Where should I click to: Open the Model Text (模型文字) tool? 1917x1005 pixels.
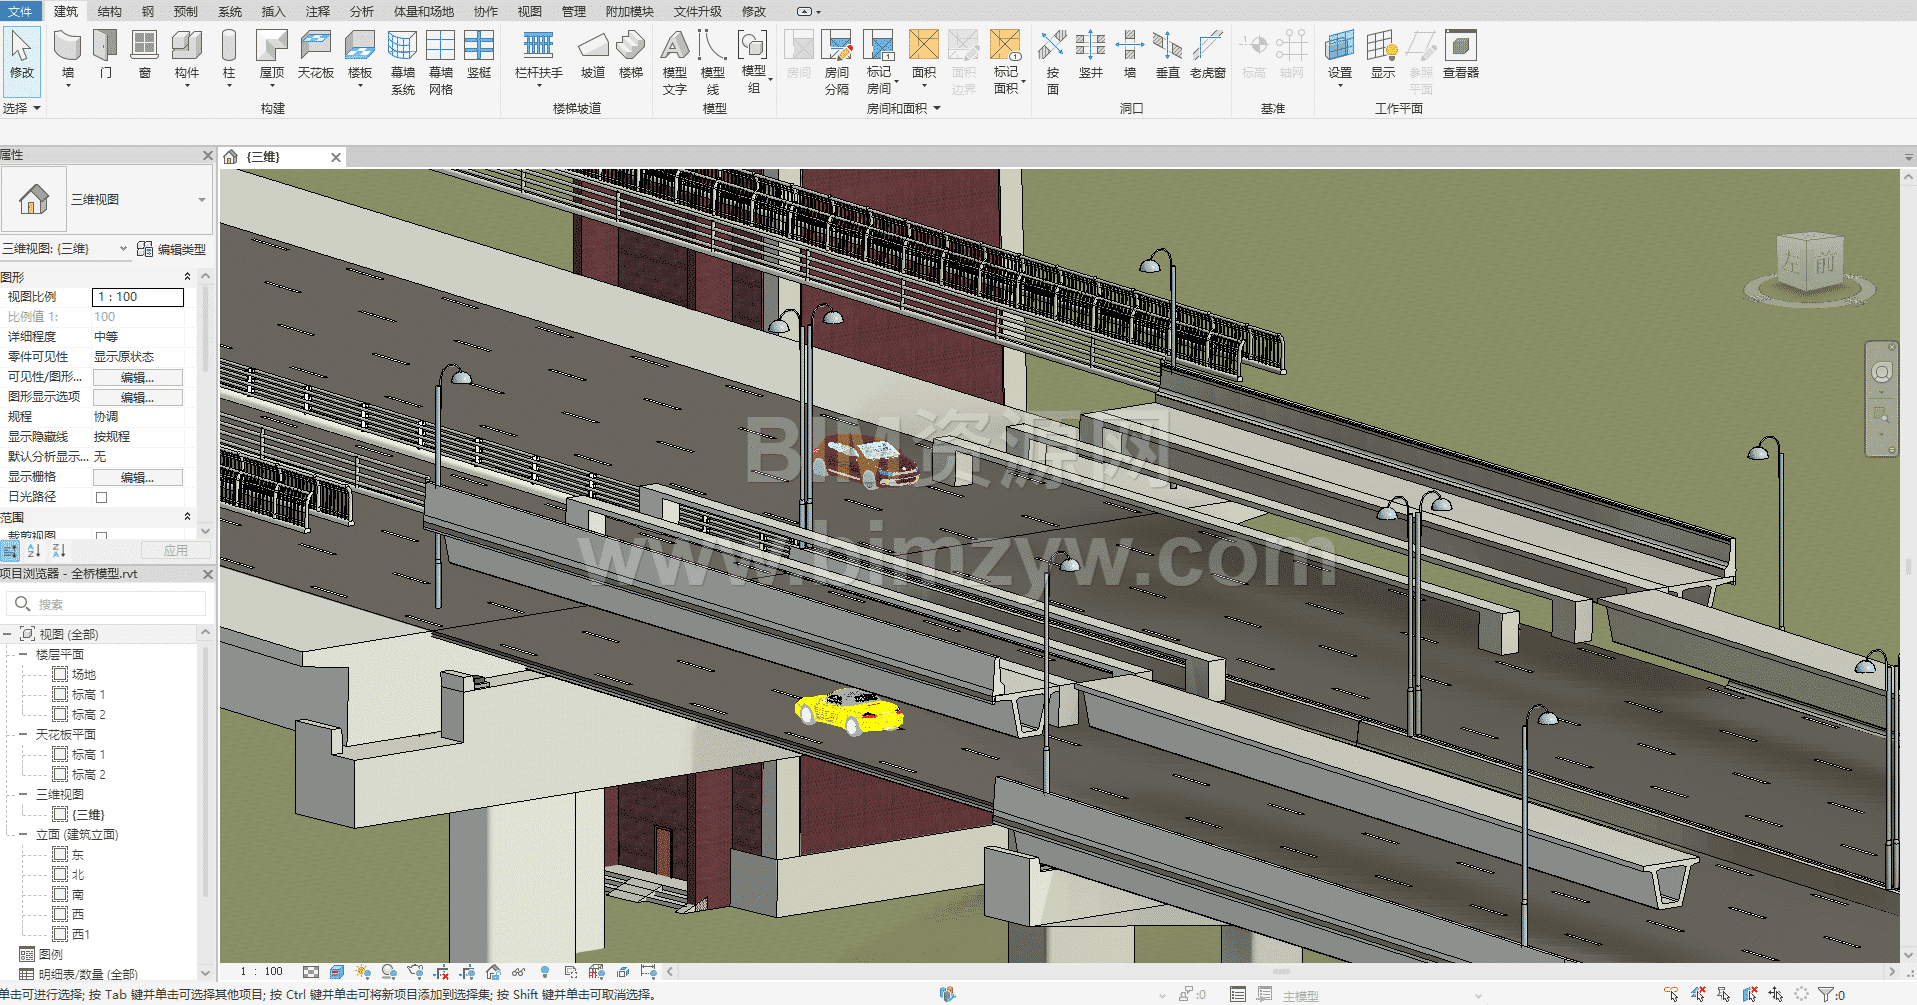(x=675, y=62)
